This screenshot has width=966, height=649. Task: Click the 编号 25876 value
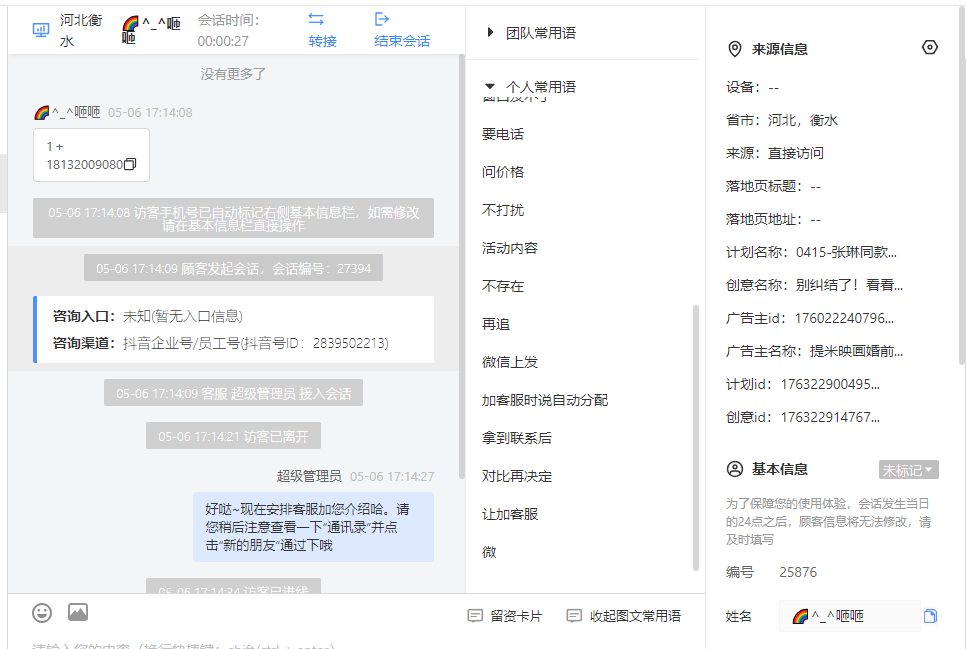pyautogui.click(x=798, y=572)
